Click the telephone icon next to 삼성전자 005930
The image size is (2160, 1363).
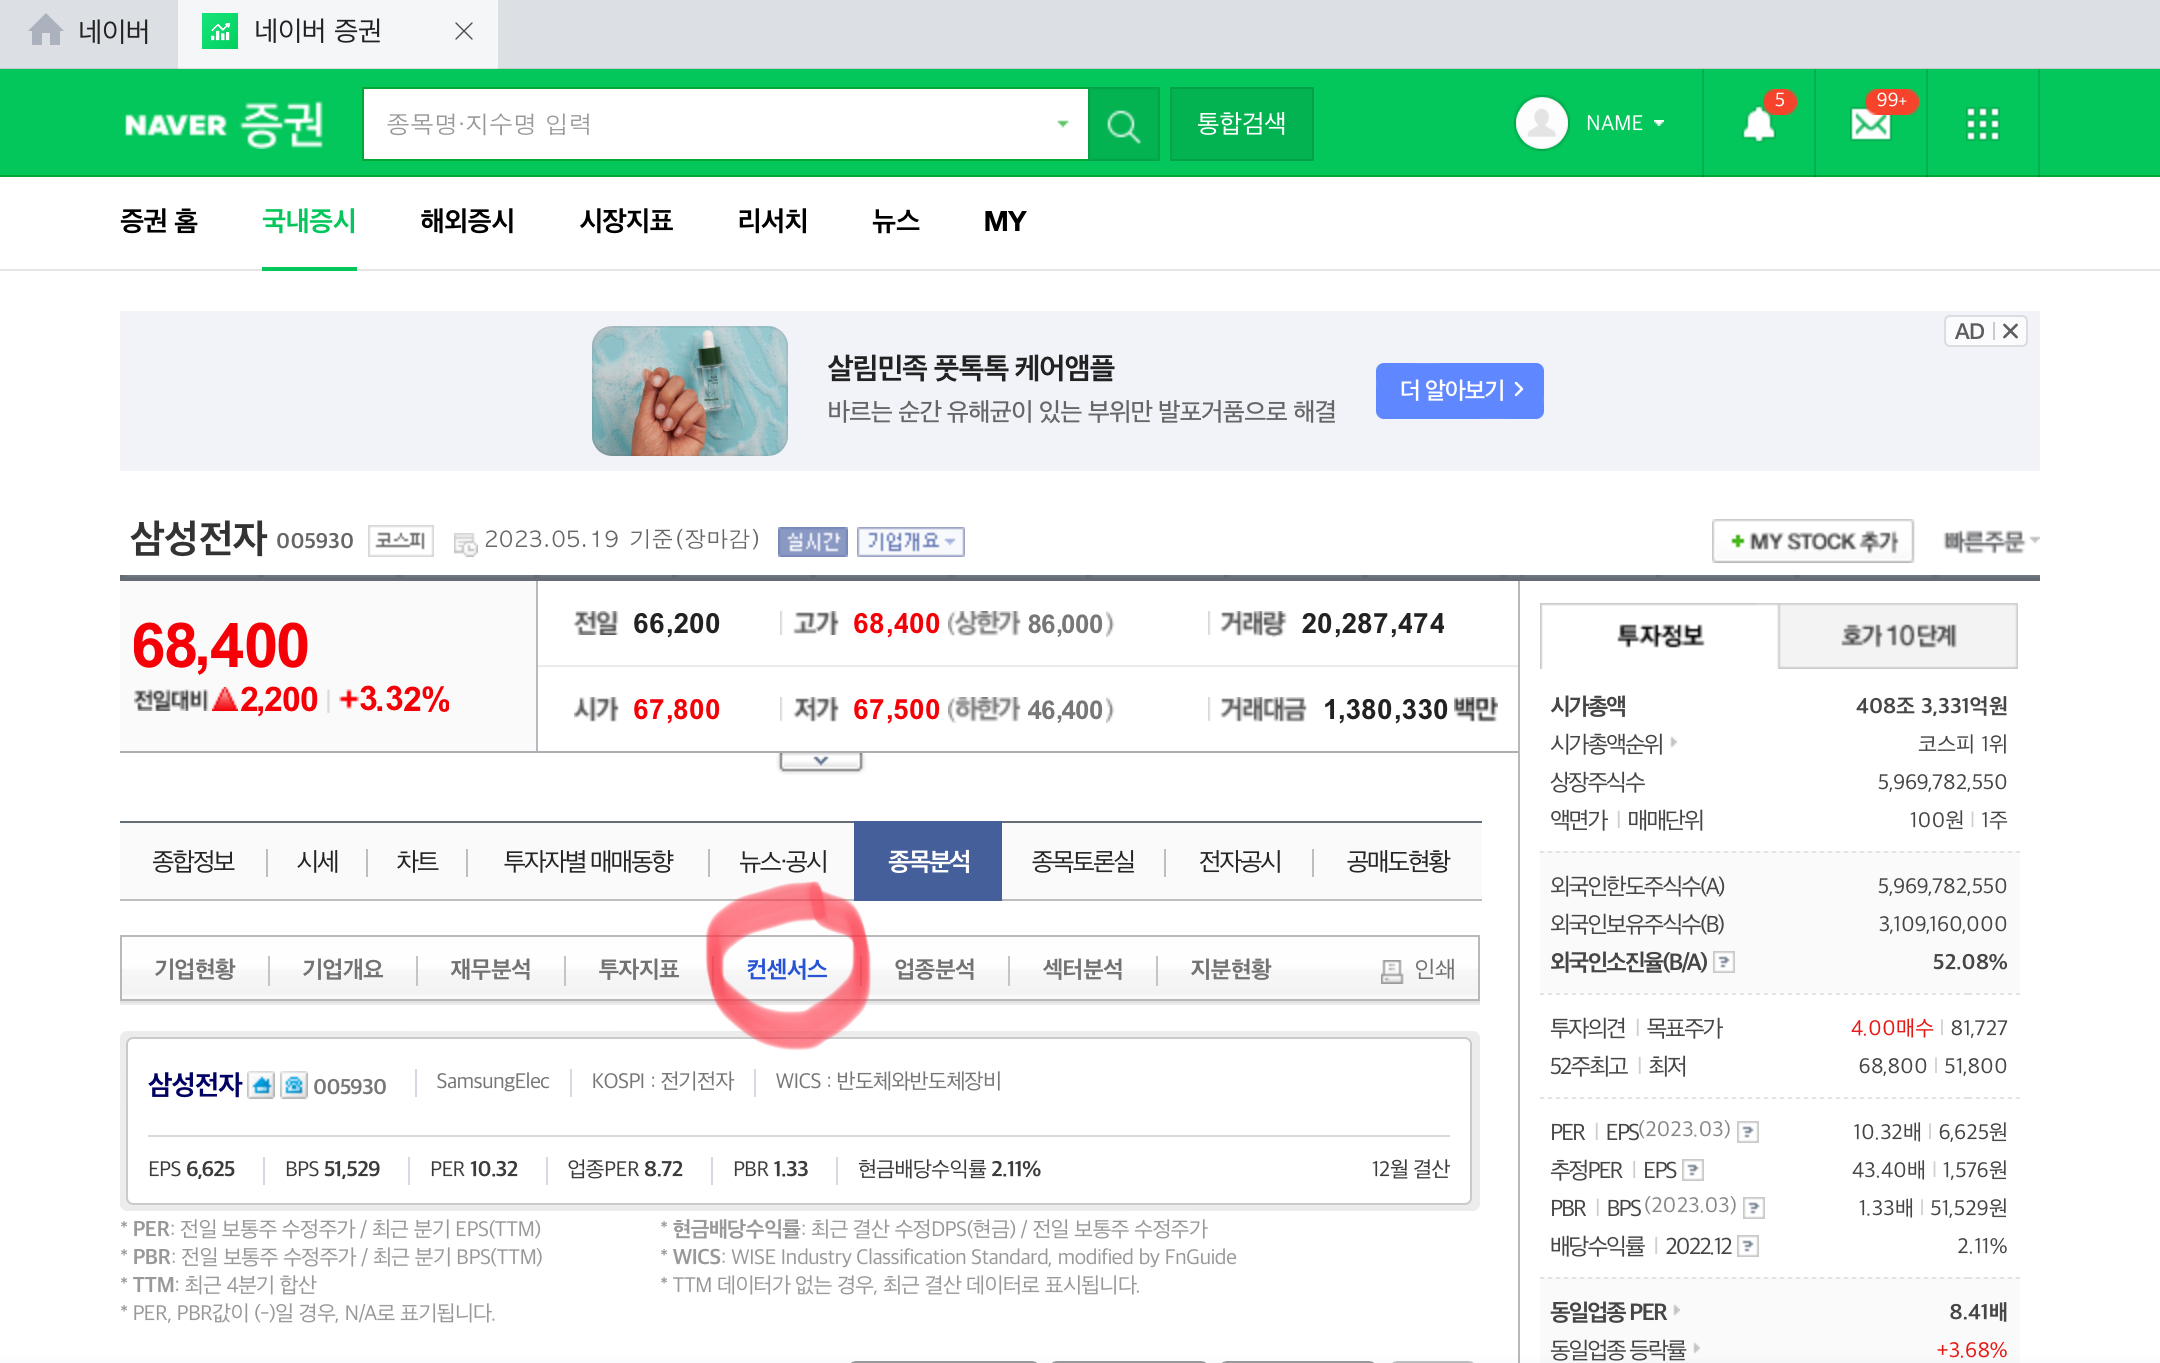coord(294,1085)
